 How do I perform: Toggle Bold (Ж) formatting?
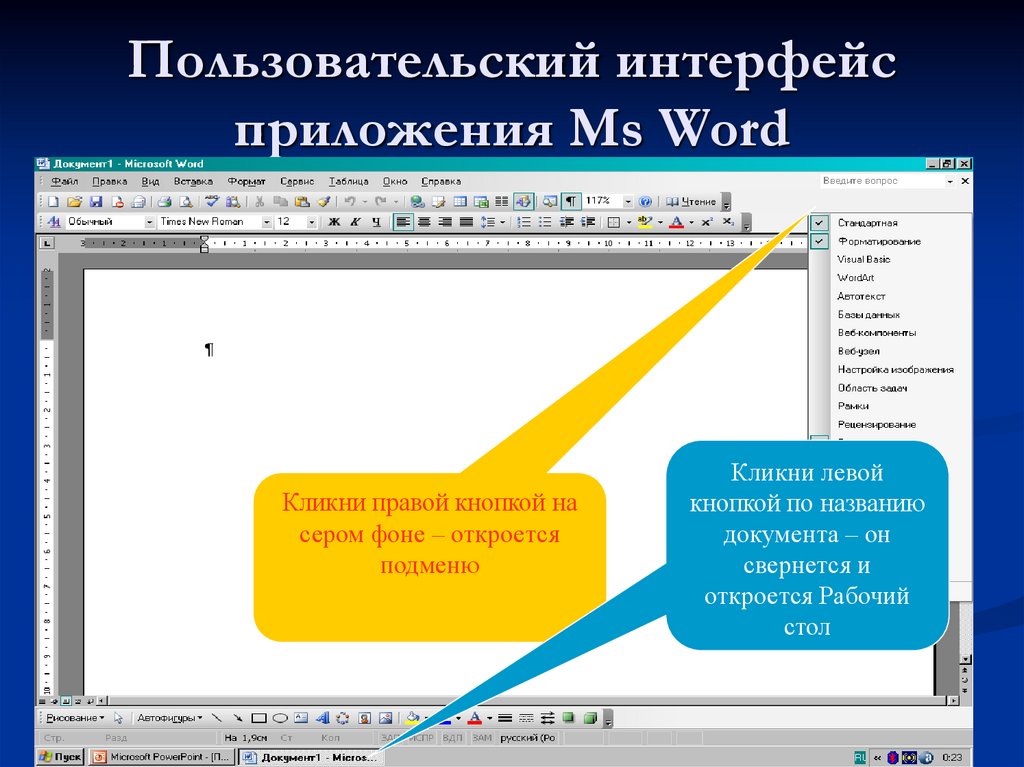[x=334, y=222]
